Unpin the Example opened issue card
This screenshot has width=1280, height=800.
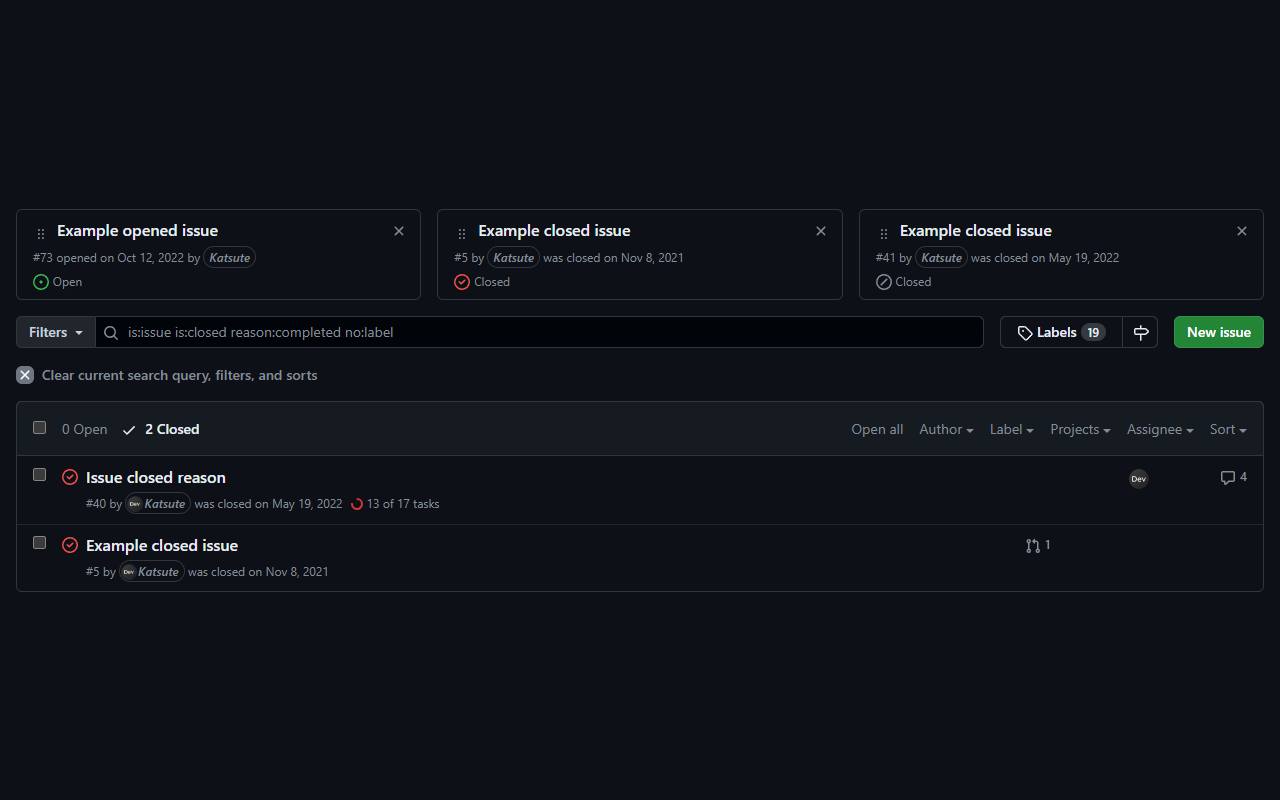(399, 231)
